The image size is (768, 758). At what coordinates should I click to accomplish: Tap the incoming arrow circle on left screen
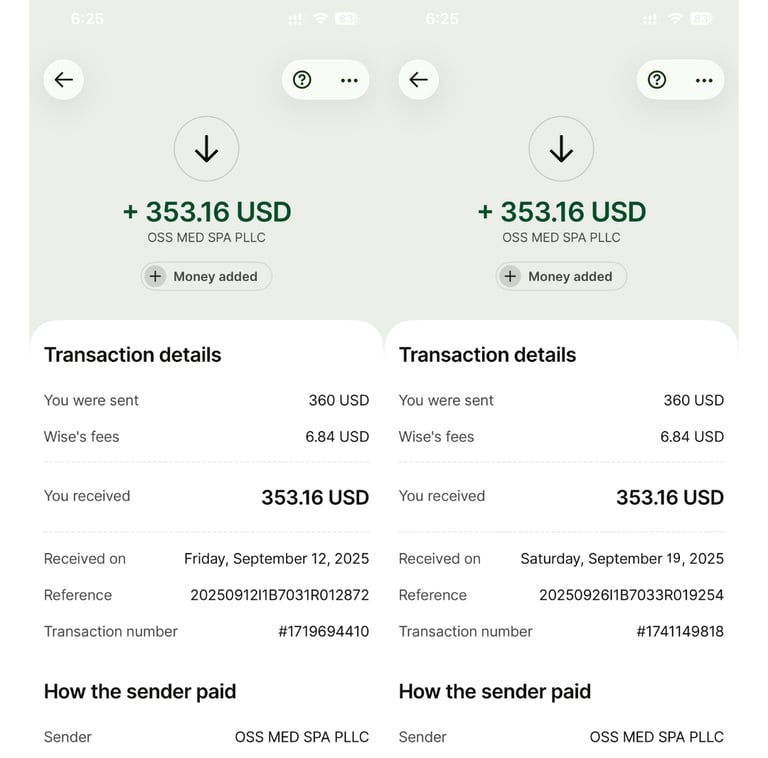[206, 149]
